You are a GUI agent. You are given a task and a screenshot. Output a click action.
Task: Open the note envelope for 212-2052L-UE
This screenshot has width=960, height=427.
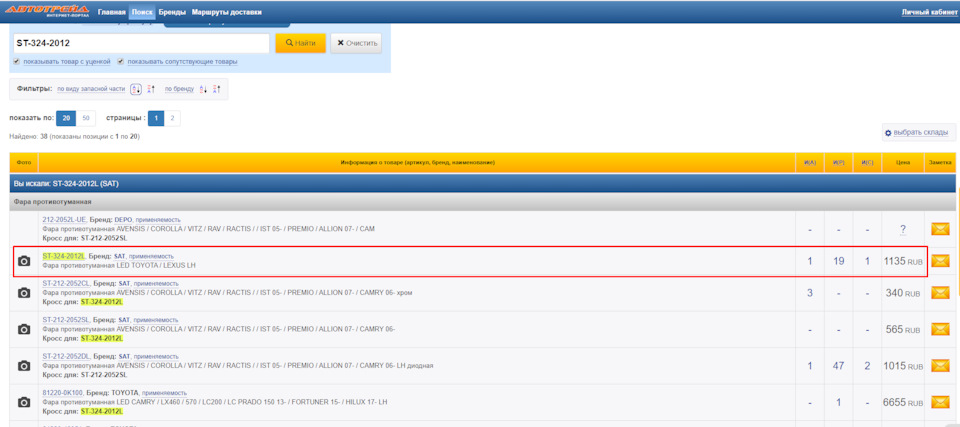point(940,229)
